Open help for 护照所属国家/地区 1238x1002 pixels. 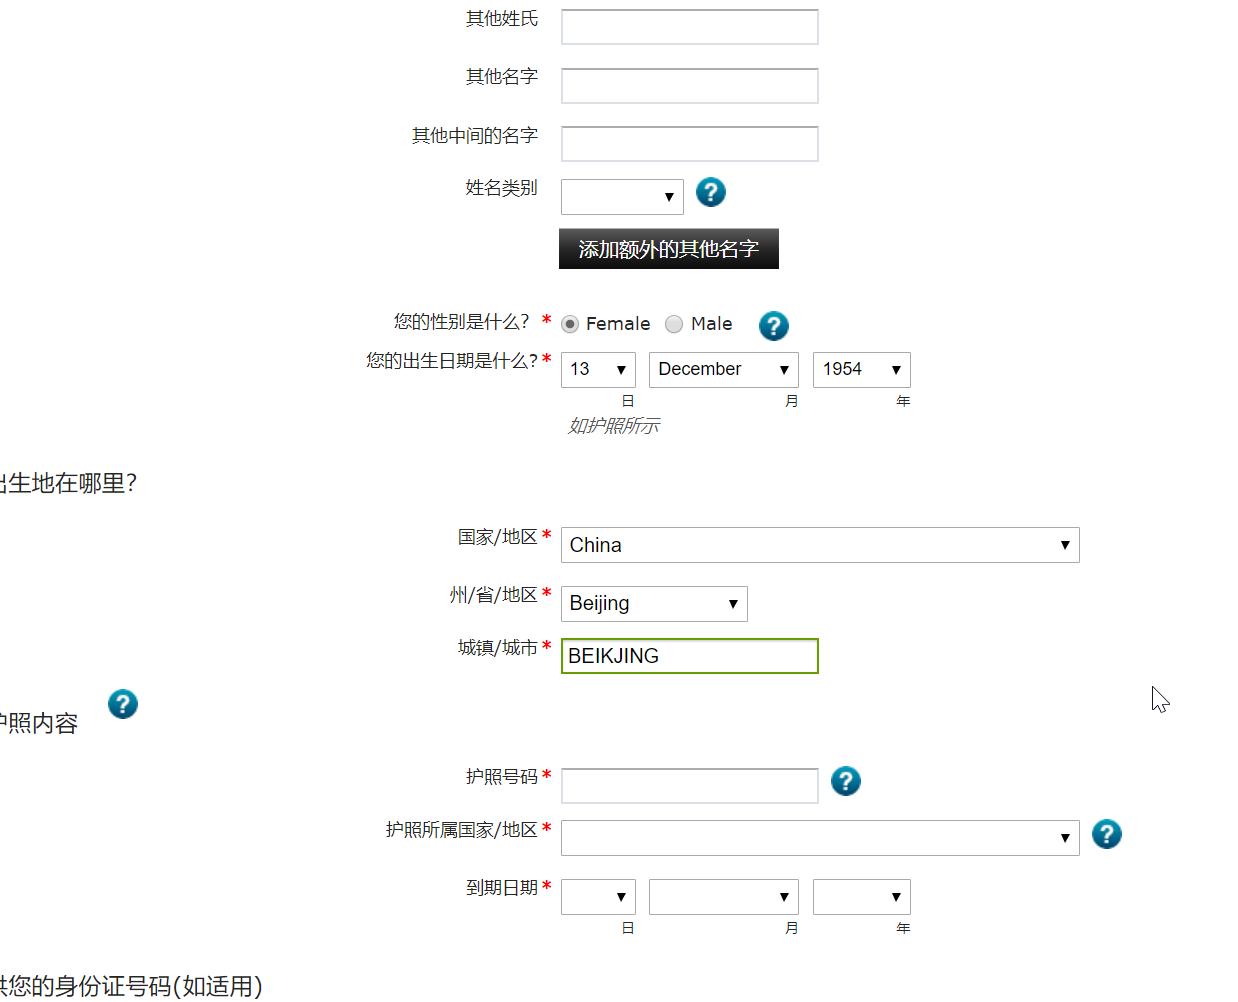[x=1106, y=834]
